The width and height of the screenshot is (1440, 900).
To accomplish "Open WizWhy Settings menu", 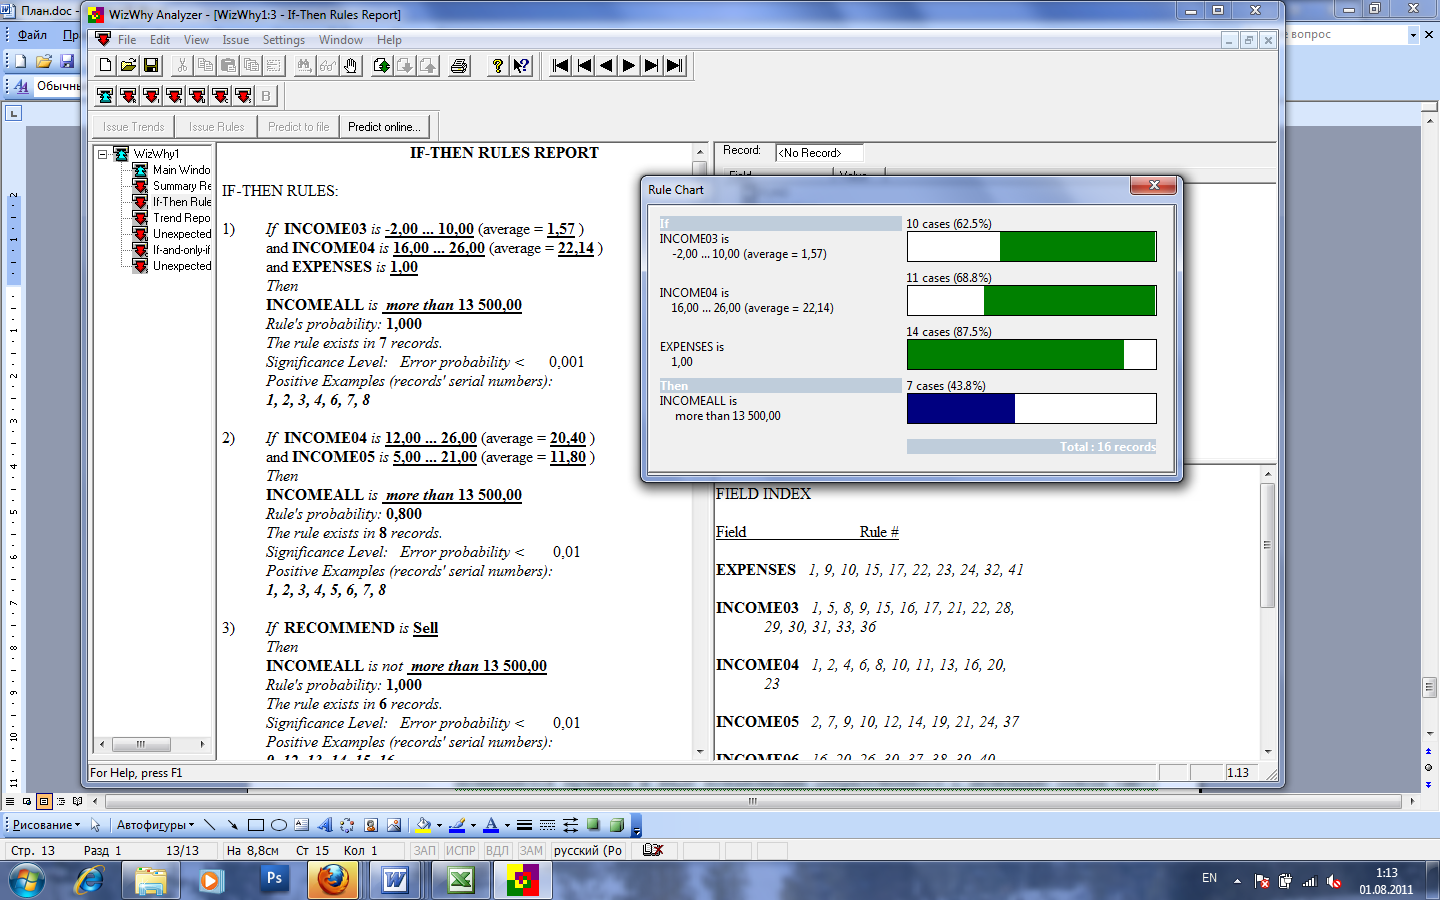I will click(x=284, y=40).
